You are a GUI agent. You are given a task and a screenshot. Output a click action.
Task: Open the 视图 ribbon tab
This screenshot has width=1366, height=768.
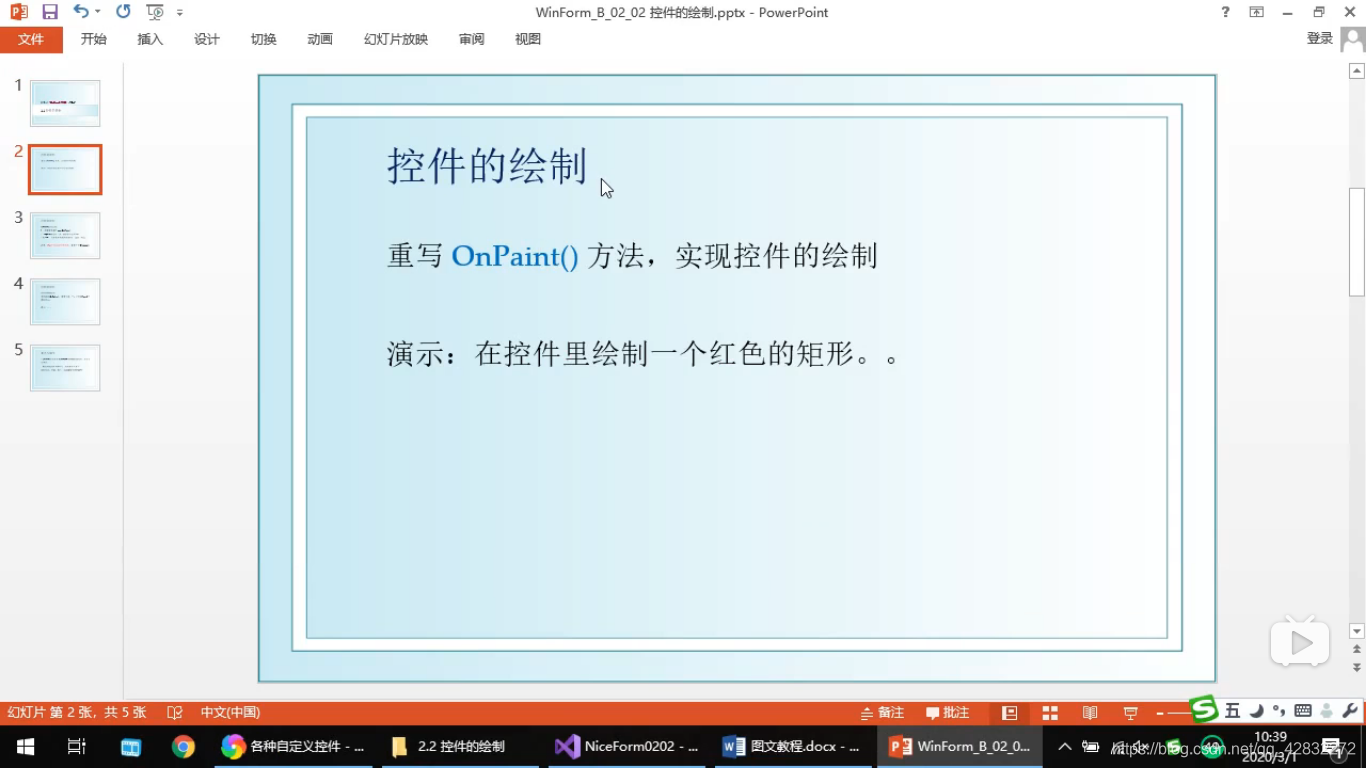click(528, 39)
